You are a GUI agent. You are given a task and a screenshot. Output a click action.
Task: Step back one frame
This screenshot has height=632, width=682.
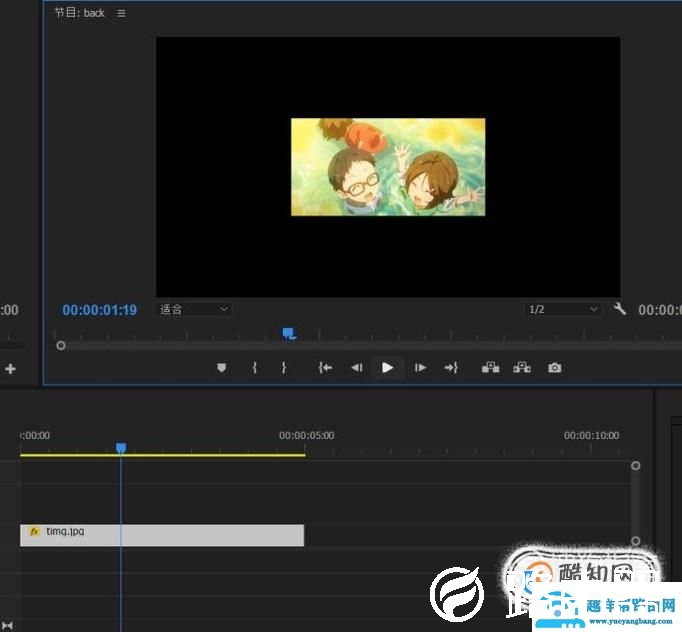[x=357, y=368]
